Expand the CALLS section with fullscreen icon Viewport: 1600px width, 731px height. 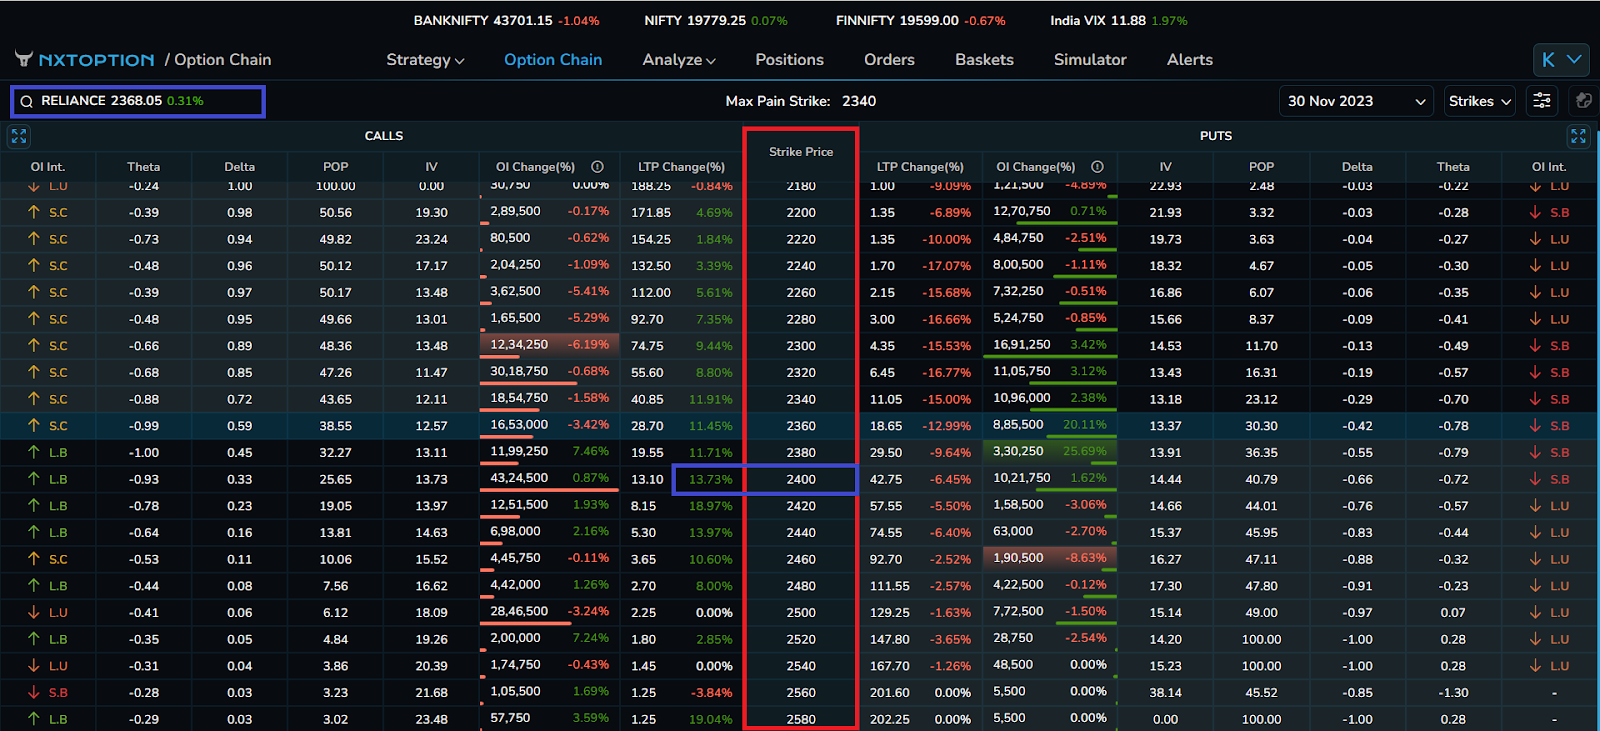click(x=19, y=136)
